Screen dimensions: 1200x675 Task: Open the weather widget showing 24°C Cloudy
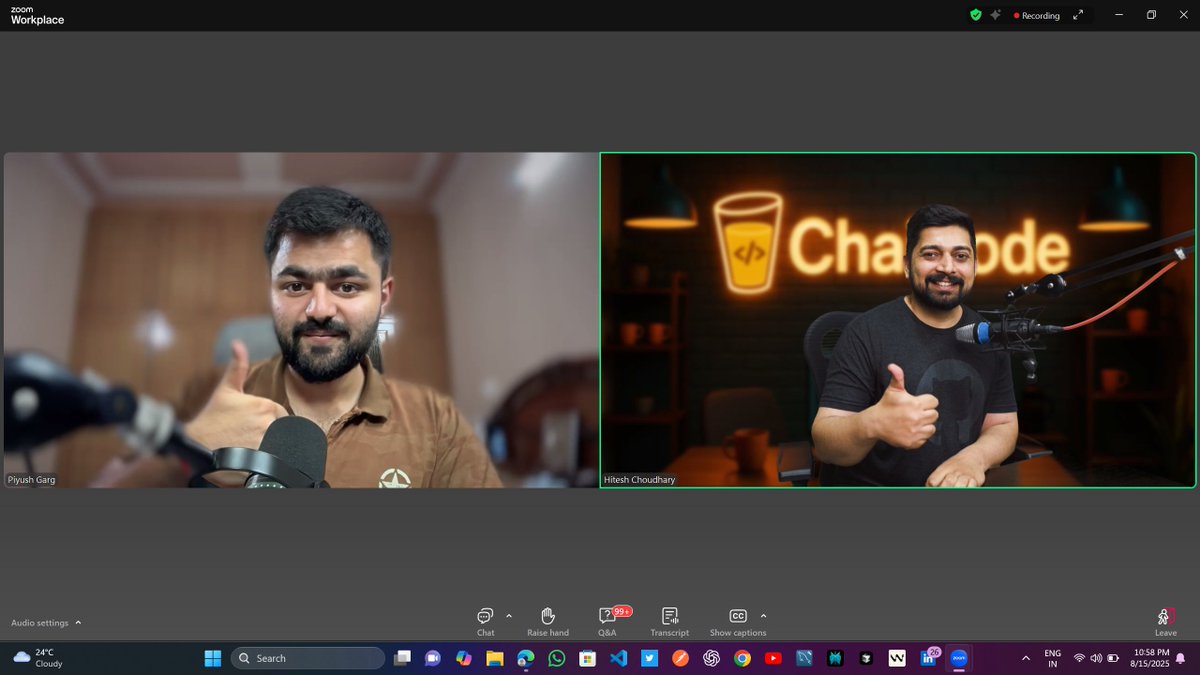click(38, 658)
